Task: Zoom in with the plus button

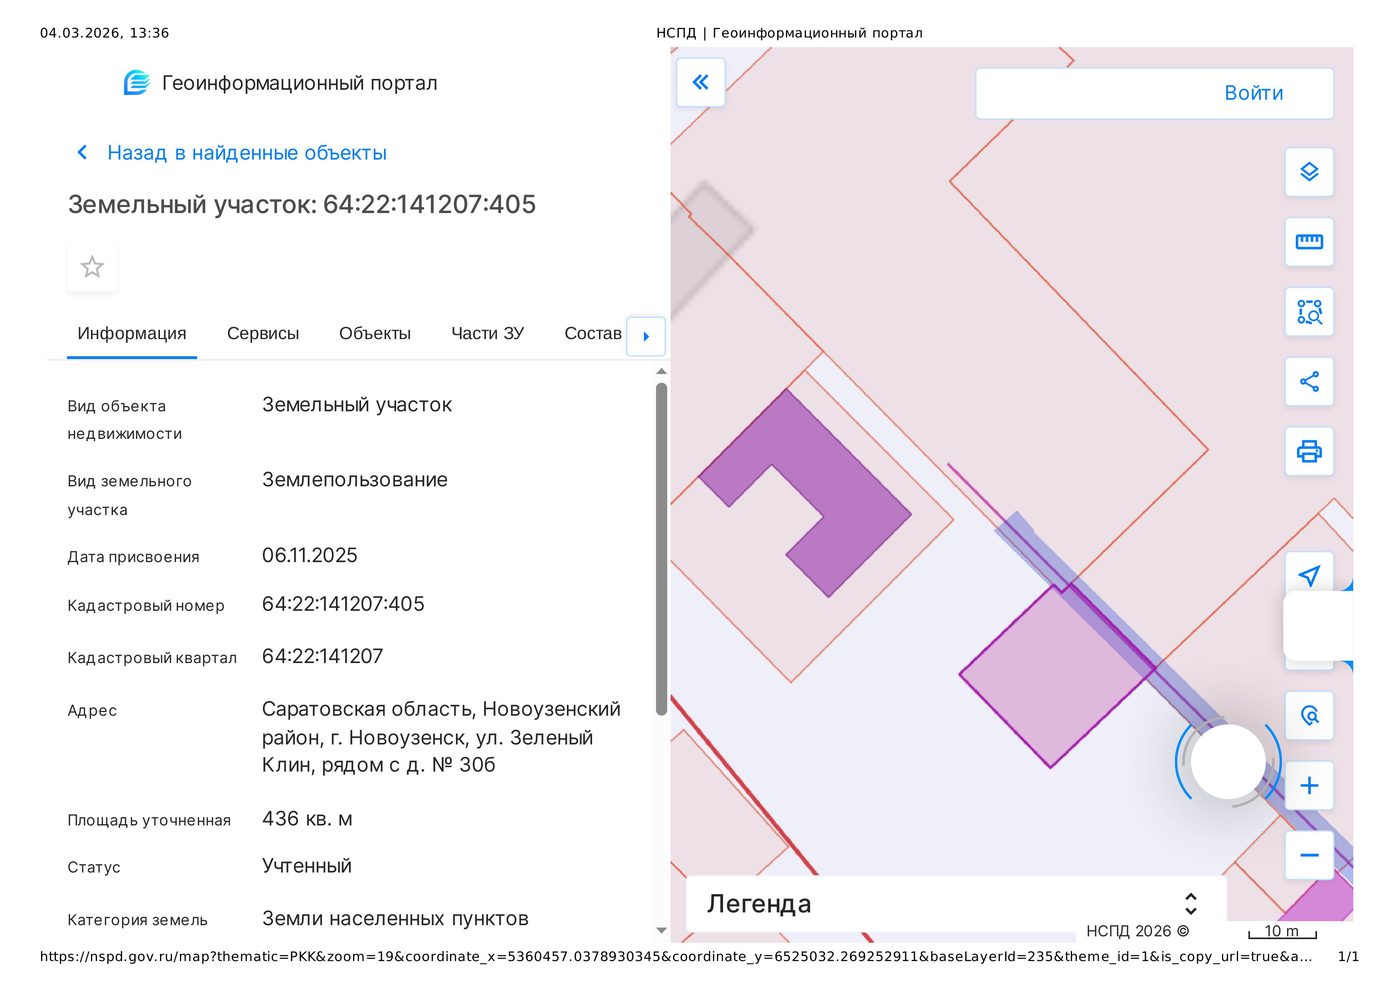Action: 1309,785
